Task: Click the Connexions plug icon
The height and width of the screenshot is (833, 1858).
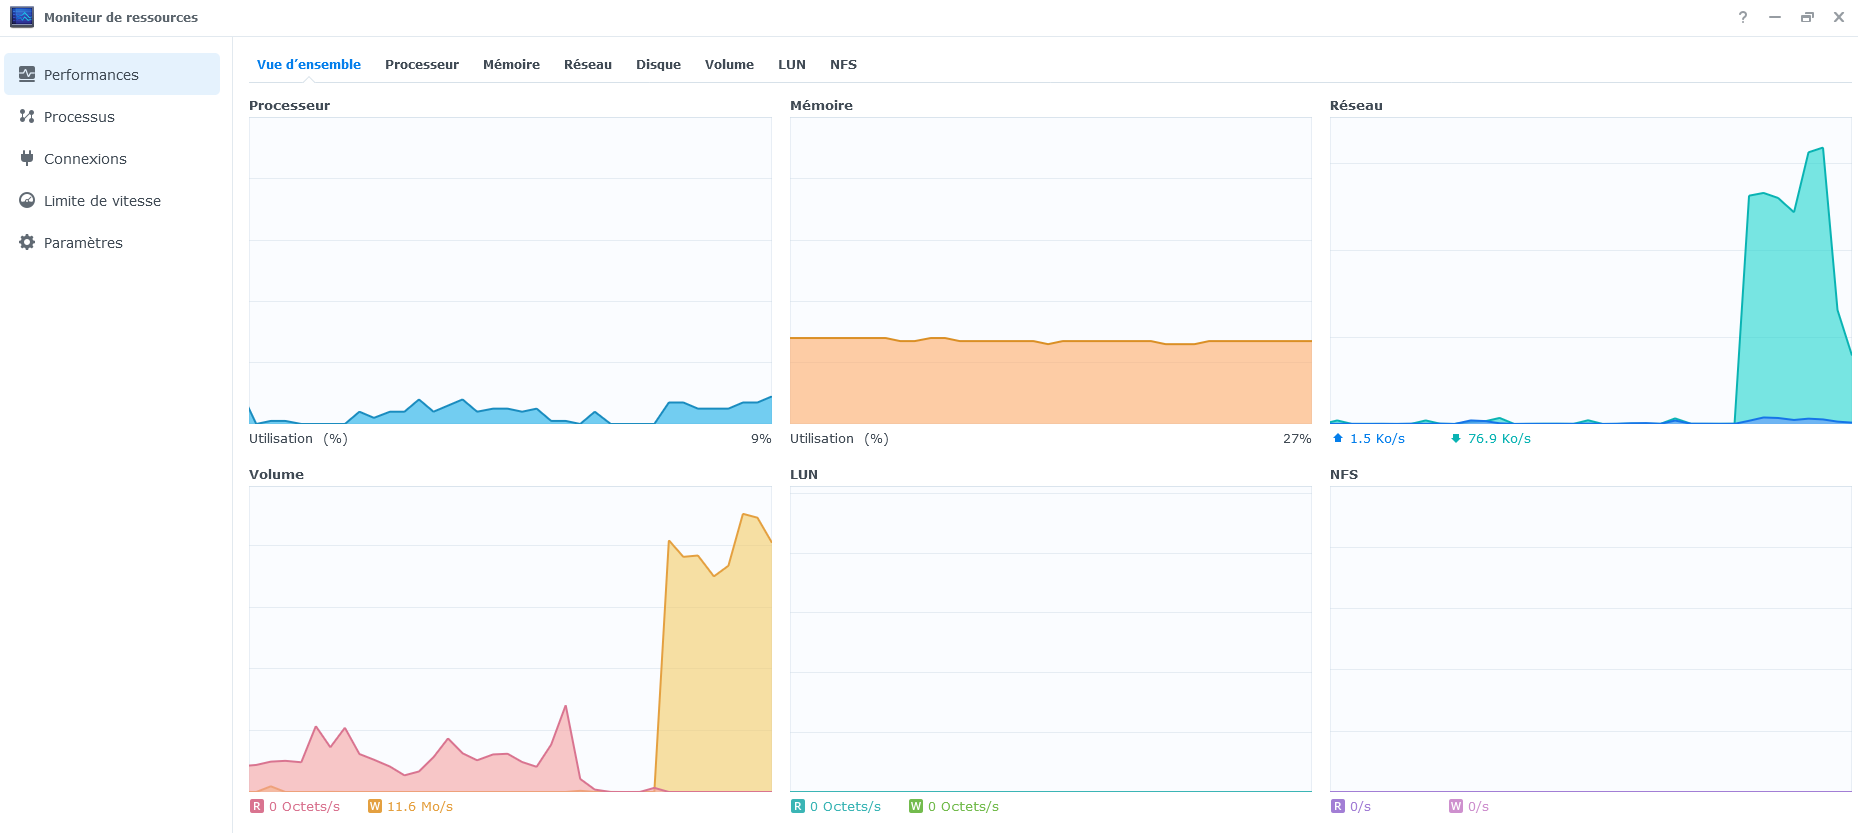Action: tap(27, 158)
